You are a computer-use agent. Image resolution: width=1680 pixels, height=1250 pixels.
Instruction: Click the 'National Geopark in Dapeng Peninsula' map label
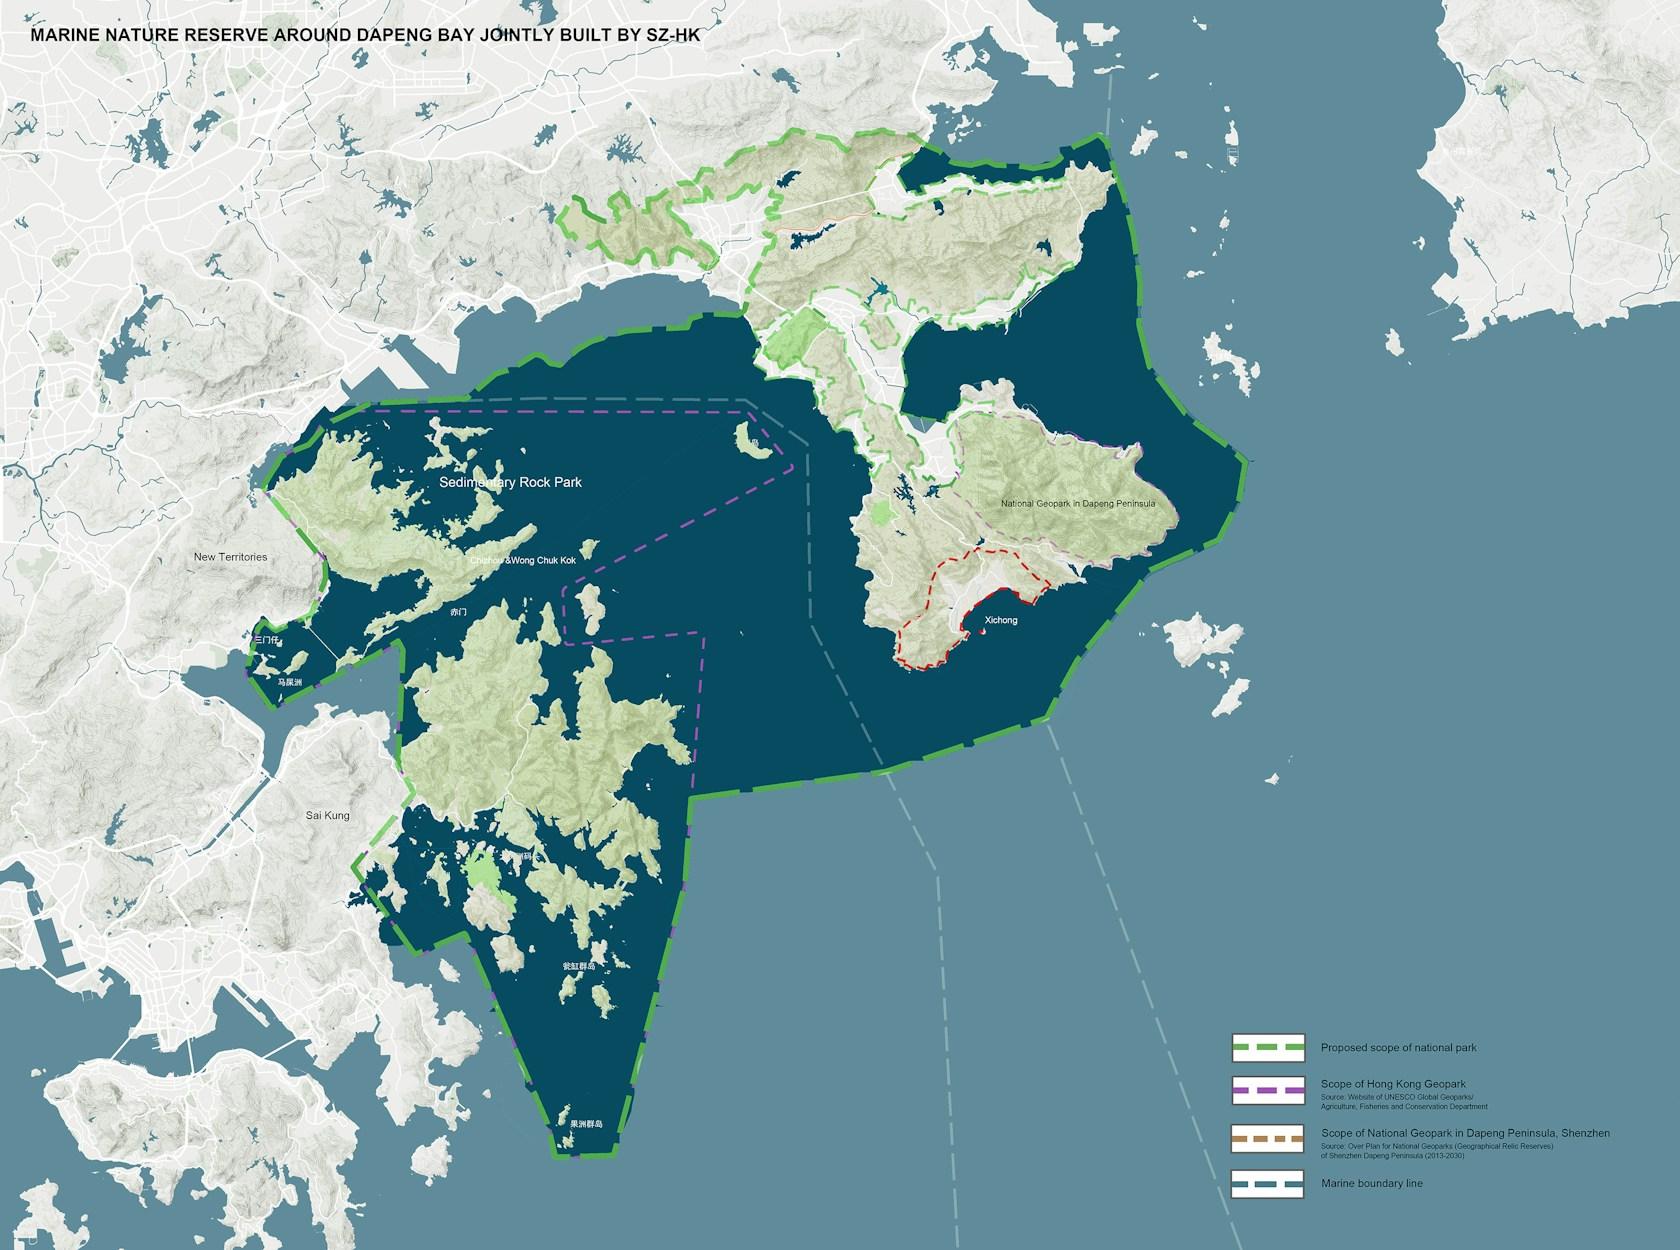(x=1078, y=504)
